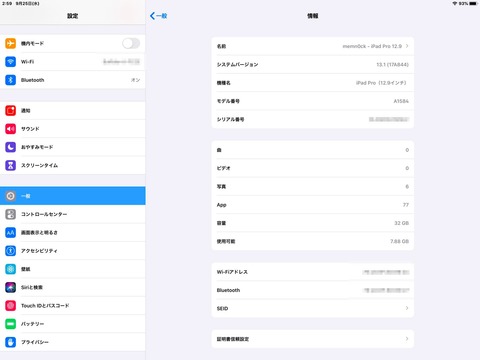Tap the Touch ID fingerprint icon
The image size is (480, 360).
click(10, 306)
